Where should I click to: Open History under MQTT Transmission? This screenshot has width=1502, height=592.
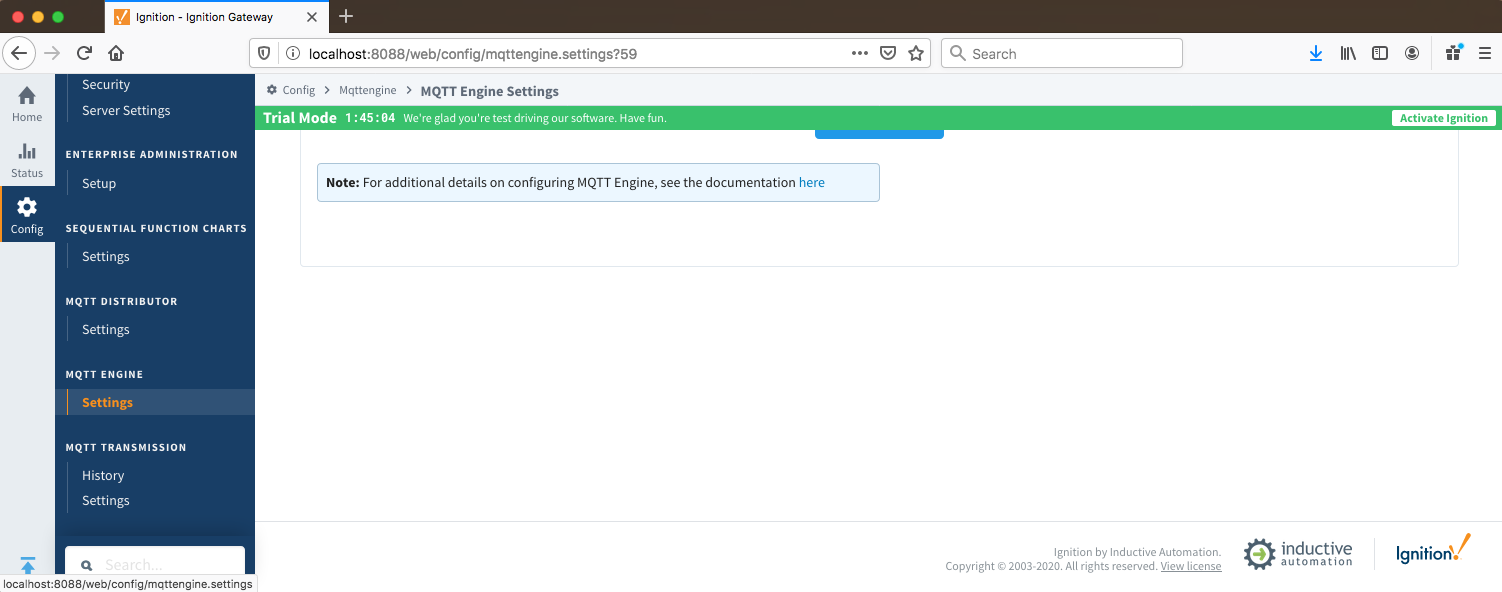tap(103, 475)
